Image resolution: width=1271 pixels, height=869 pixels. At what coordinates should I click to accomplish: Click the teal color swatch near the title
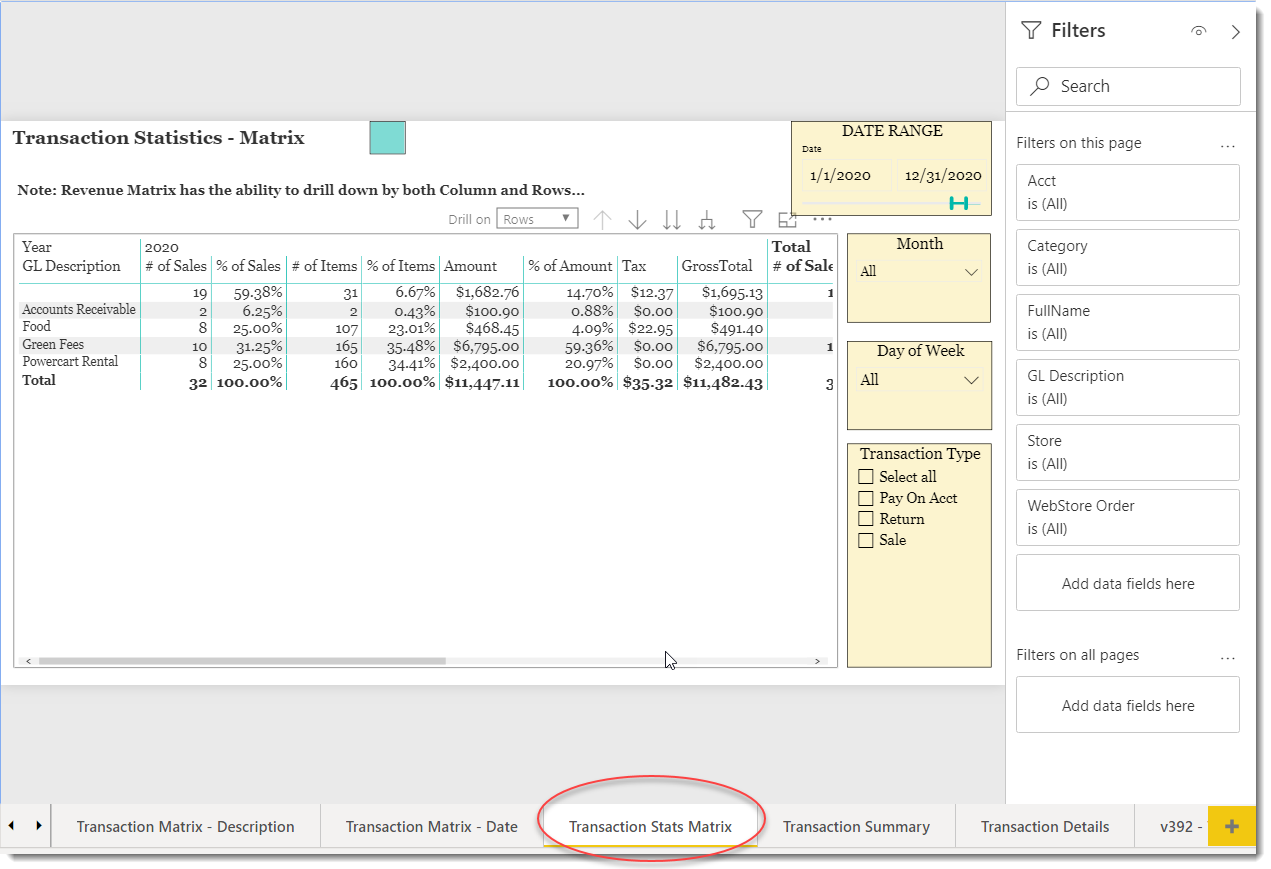point(389,138)
